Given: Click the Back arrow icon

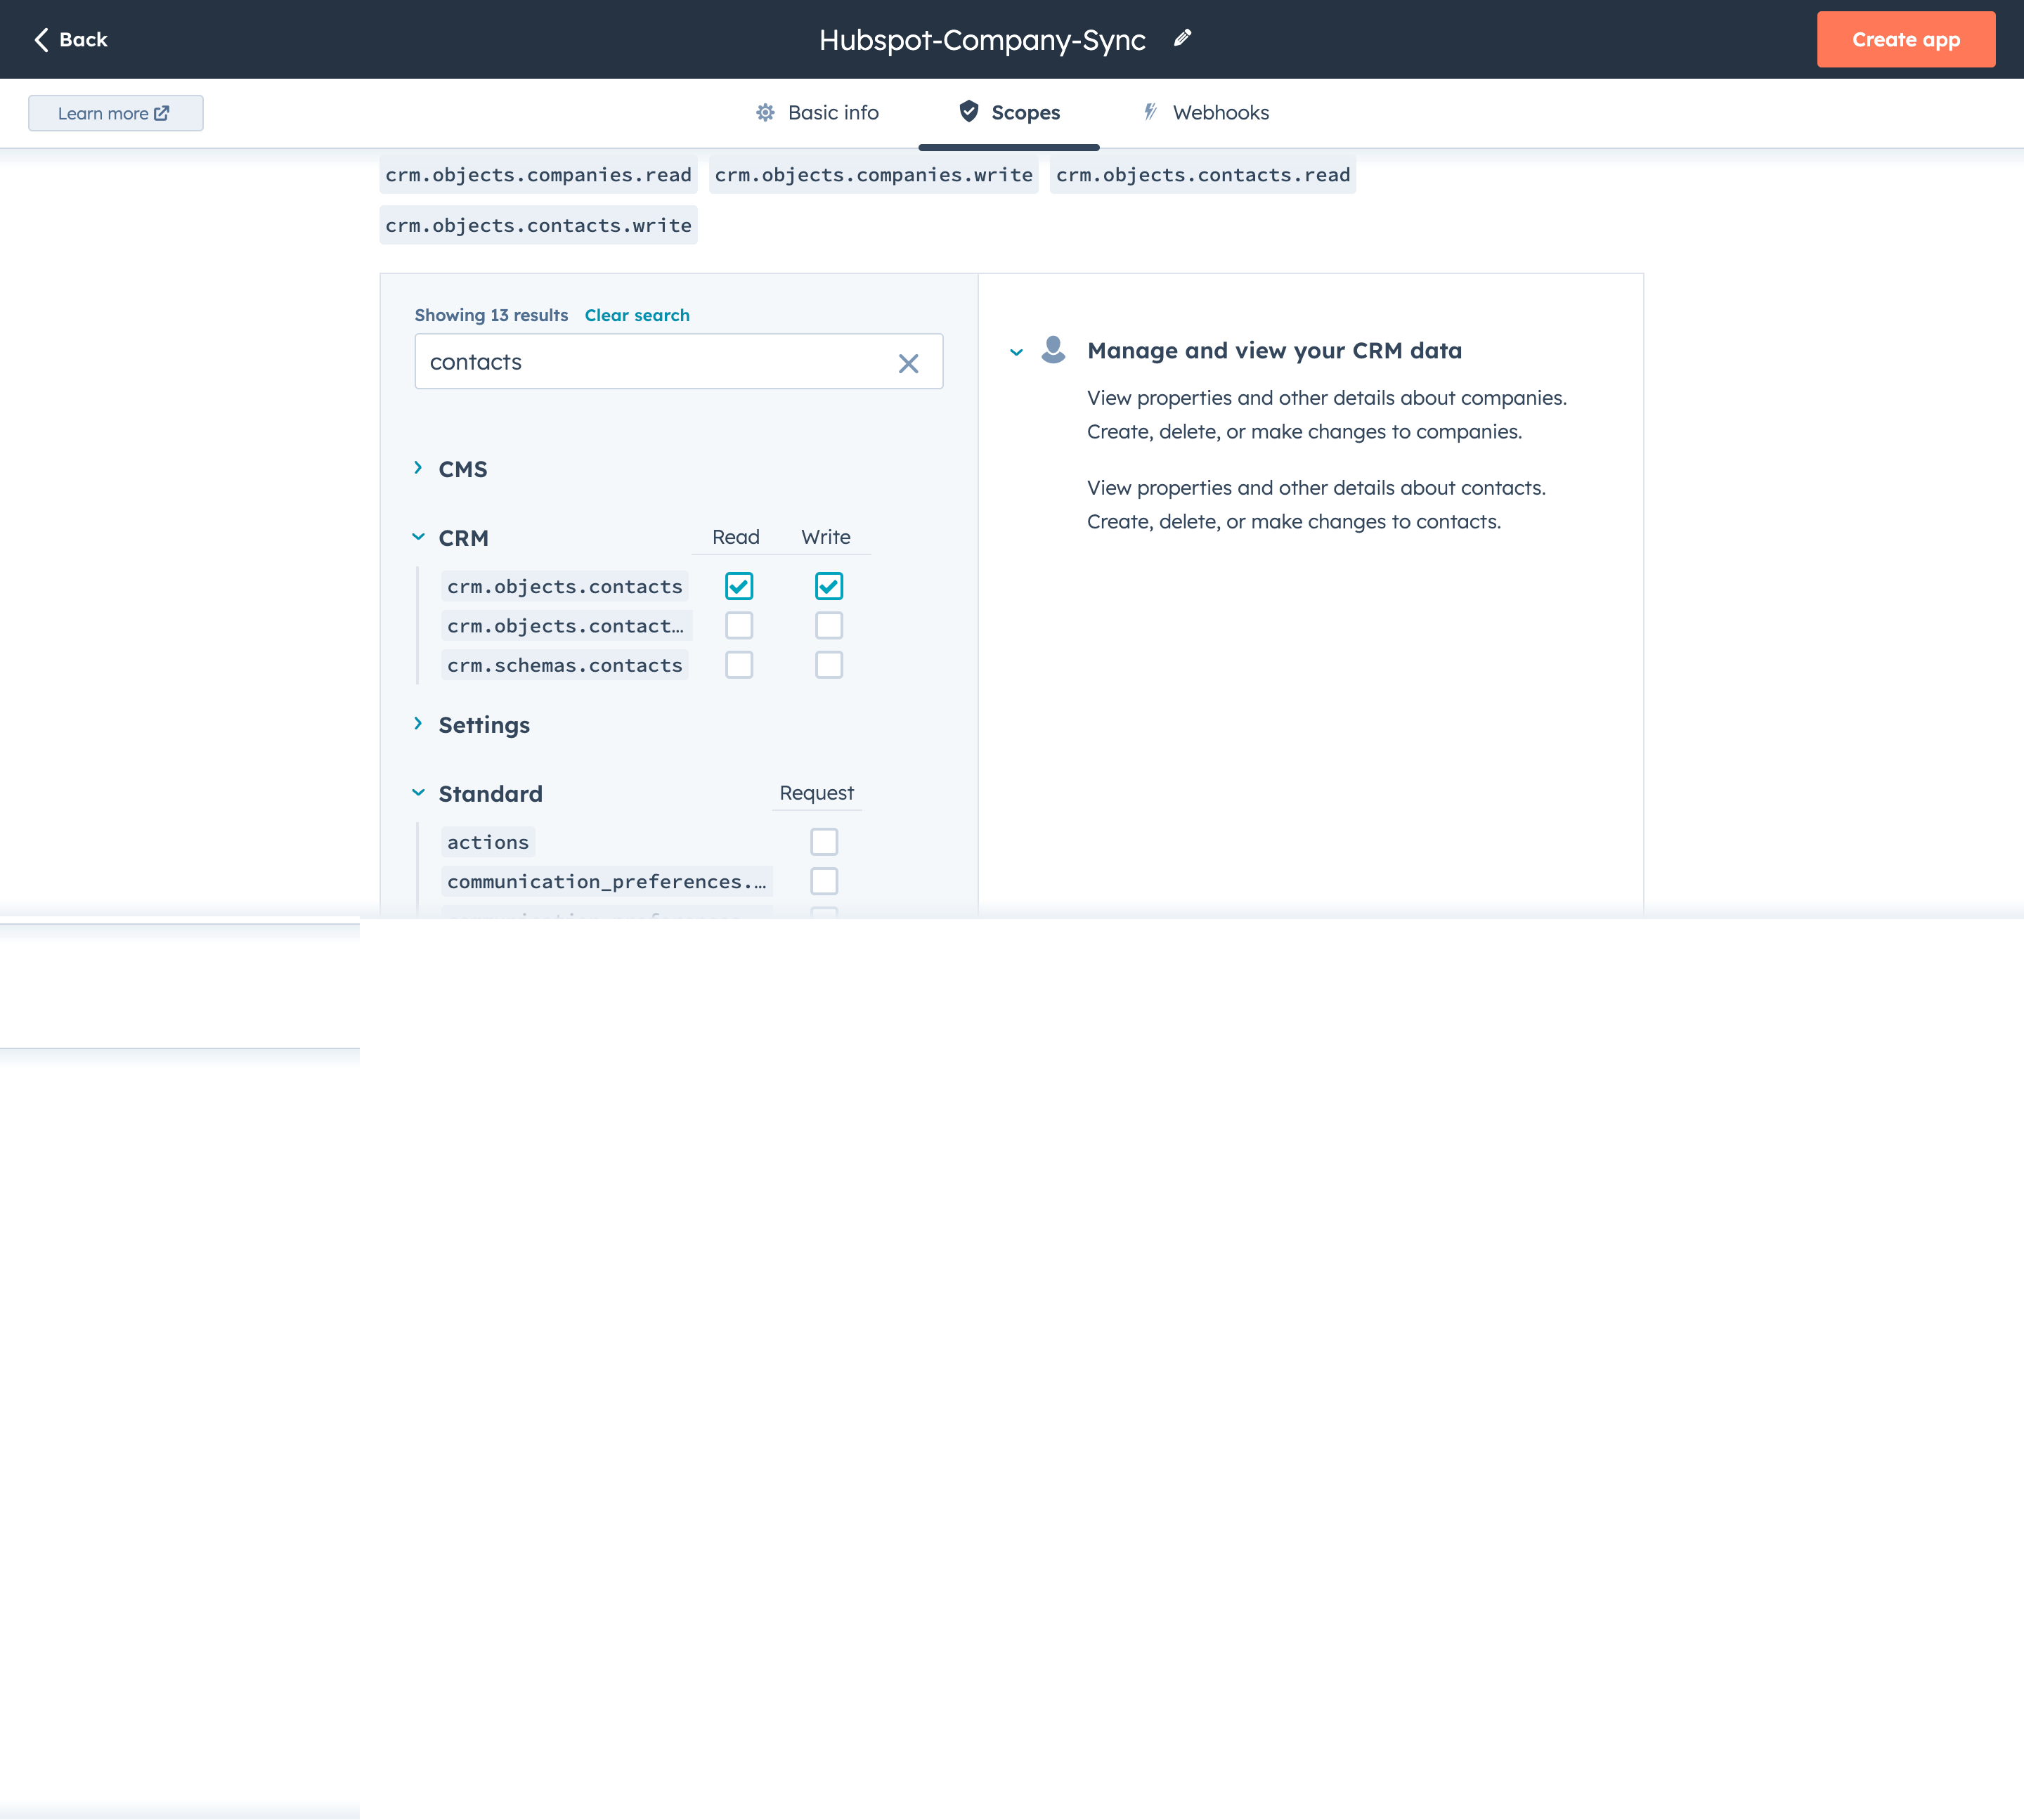Looking at the screenshot, I should point(41,39).
